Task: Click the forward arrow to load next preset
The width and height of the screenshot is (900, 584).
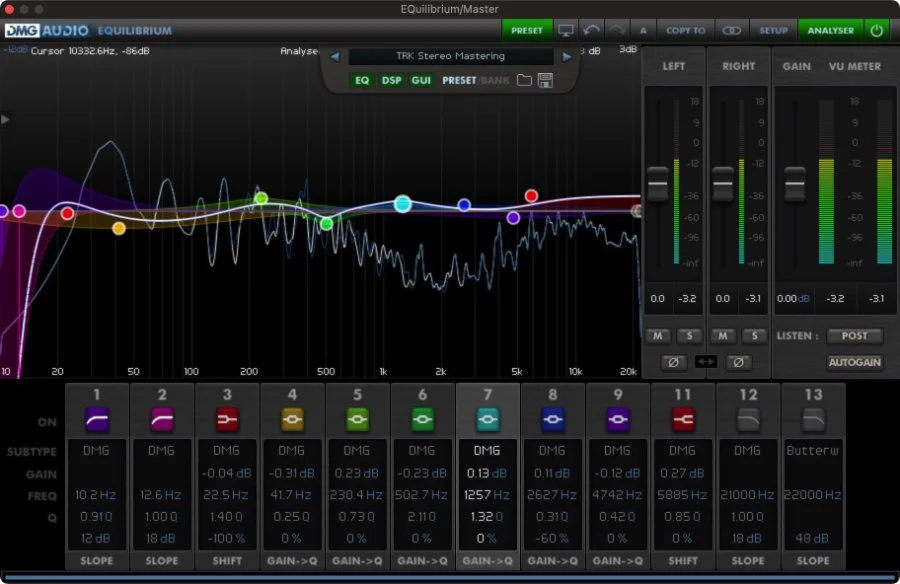Action: click(566, 56)
